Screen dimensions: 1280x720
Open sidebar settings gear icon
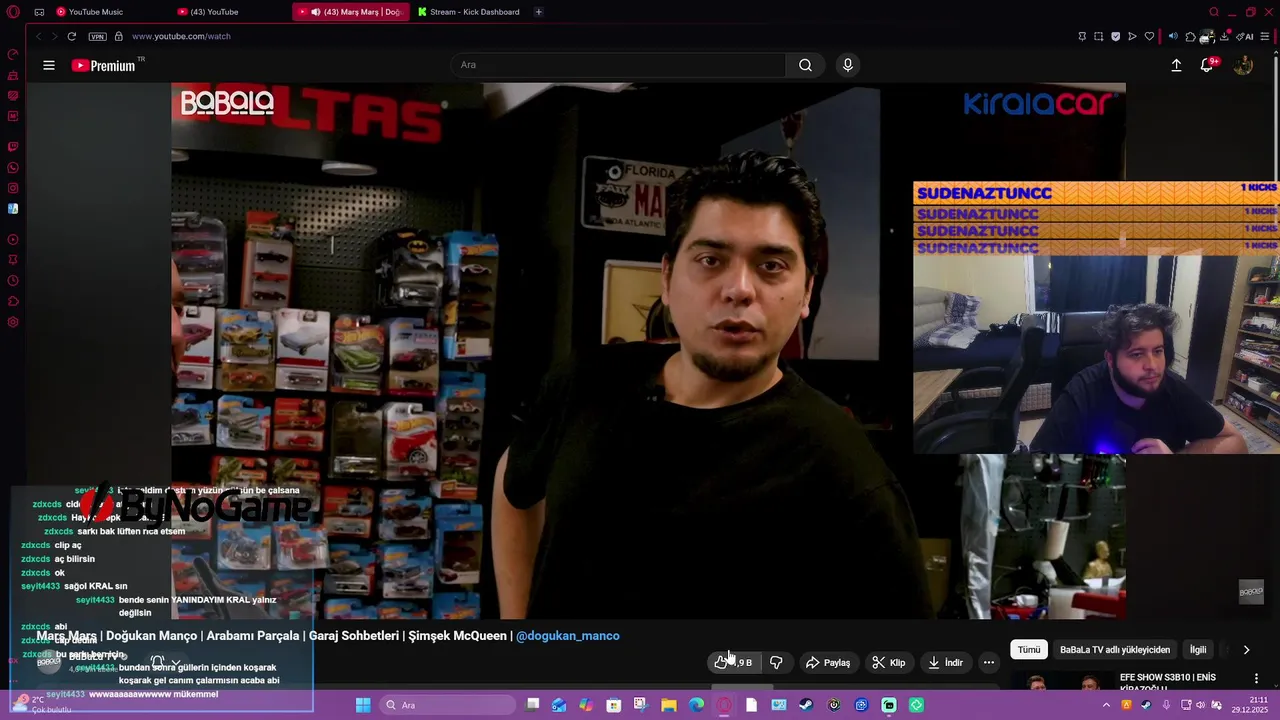coord(13,322)
